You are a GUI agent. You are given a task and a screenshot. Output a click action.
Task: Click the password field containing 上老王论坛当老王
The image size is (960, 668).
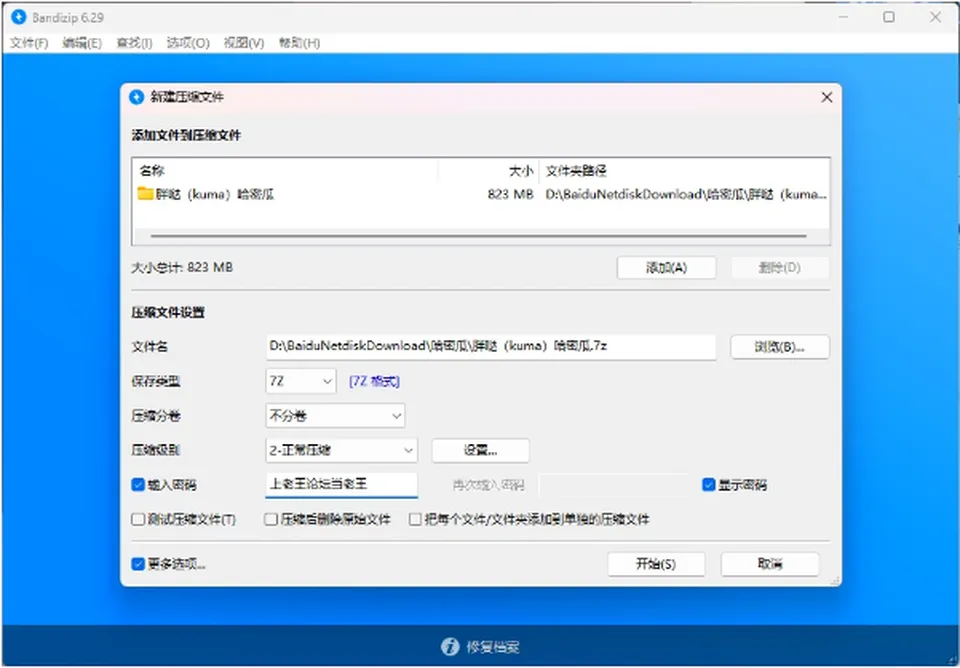tap(342, 485)
